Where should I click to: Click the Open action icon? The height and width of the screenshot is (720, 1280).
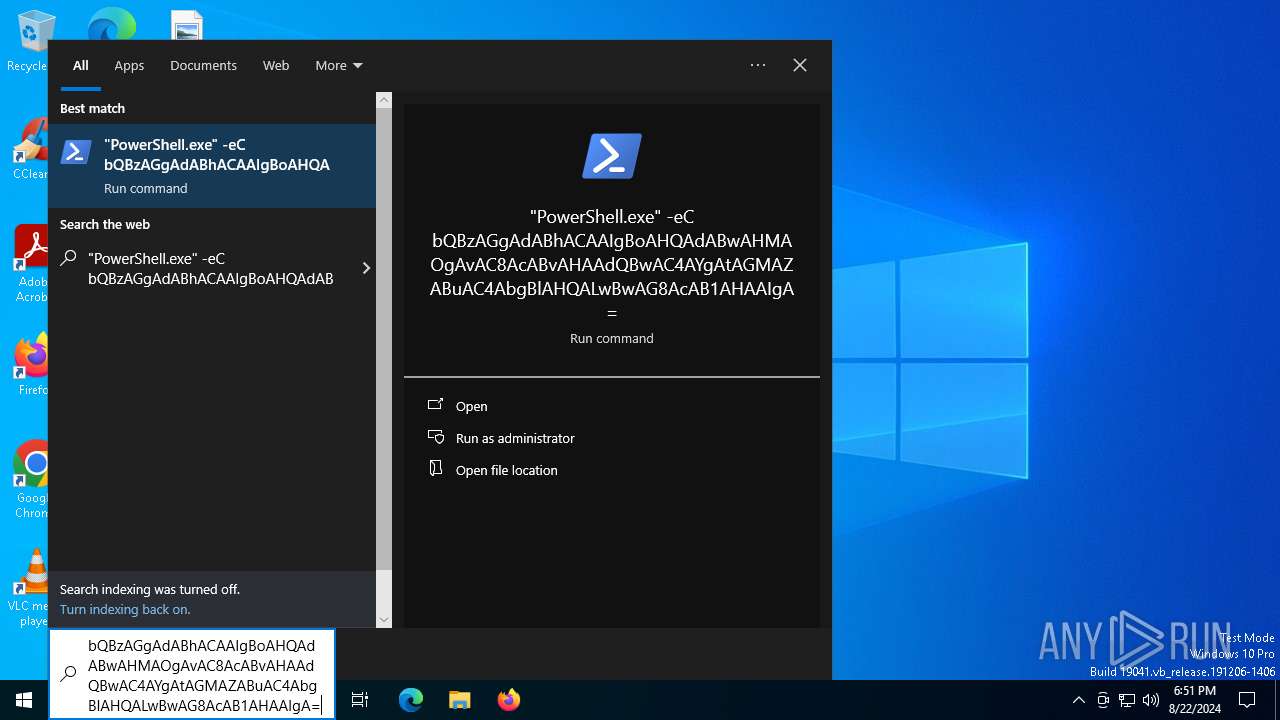coord(435,405)
